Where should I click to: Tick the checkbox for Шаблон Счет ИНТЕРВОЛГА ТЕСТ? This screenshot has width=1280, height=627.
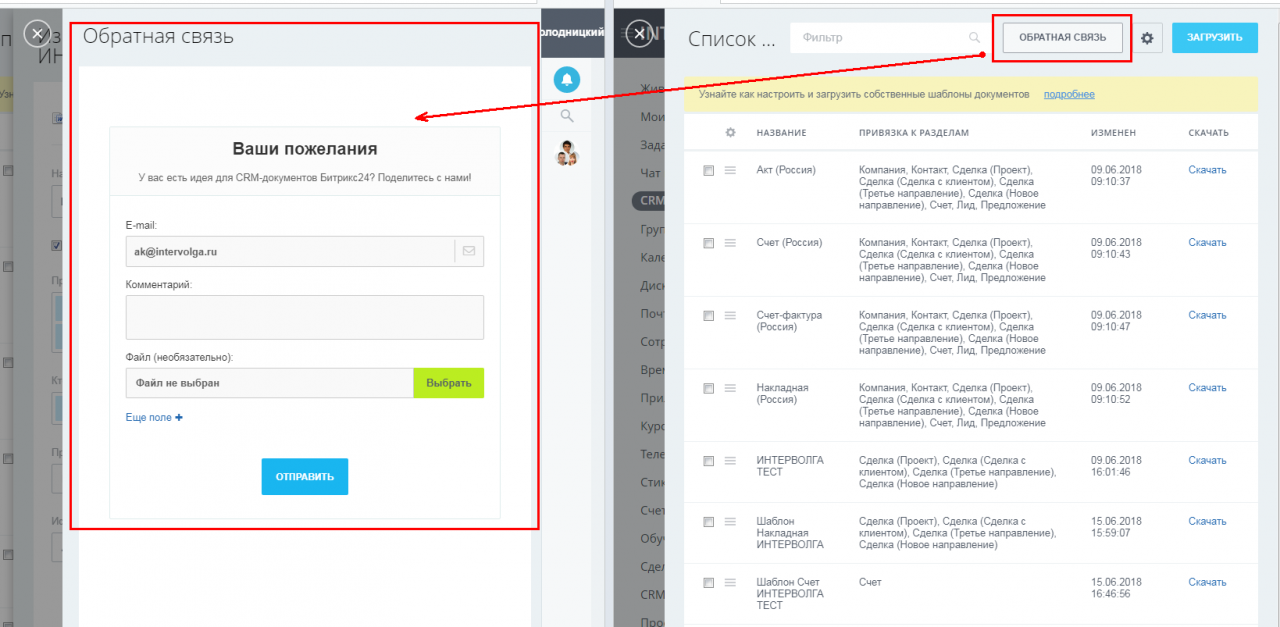click(708, 583)
